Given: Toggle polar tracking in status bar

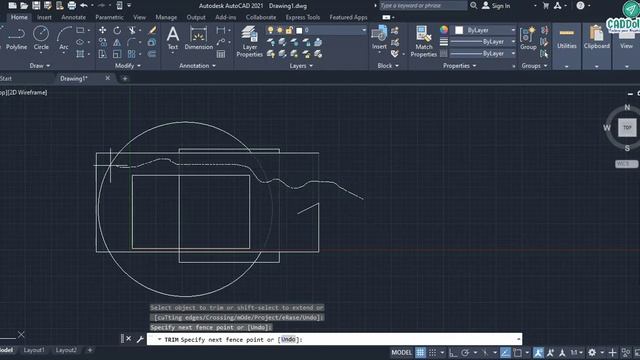Looking at the screenshot, I should (x=465, y=352).
